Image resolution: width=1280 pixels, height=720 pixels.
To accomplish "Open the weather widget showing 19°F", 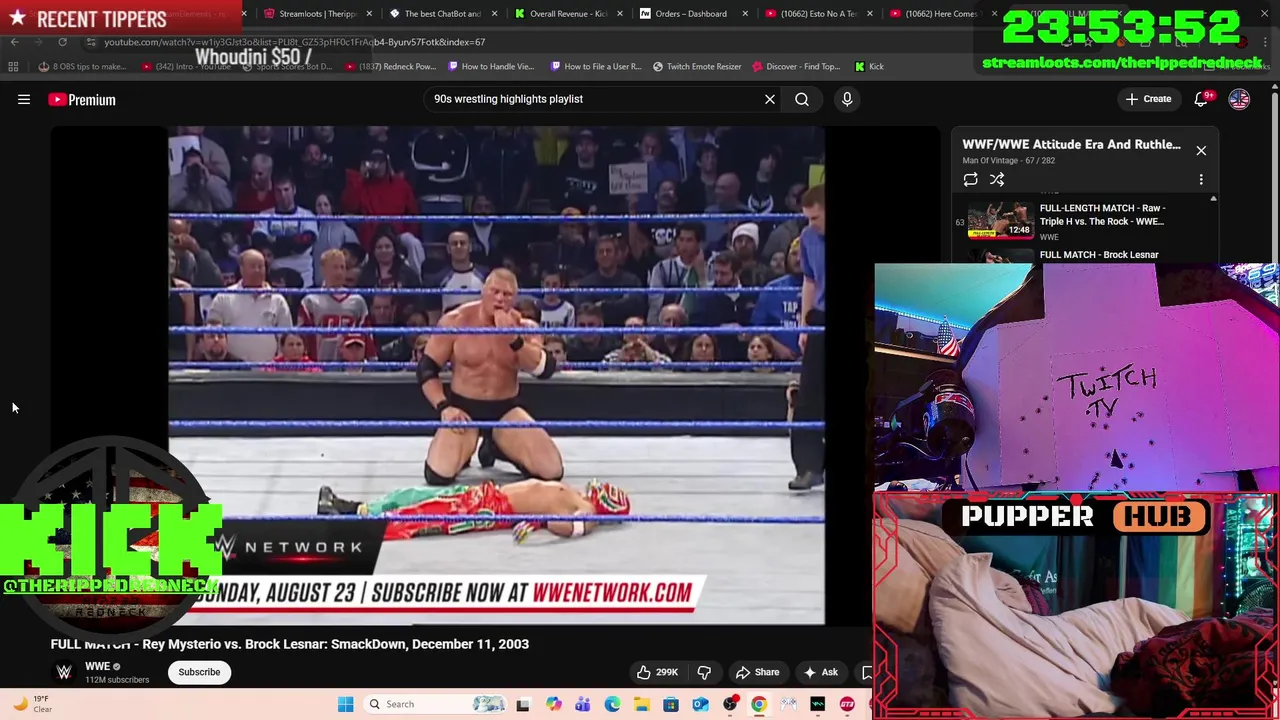I will pyautogui.click(x=30, y=704).
